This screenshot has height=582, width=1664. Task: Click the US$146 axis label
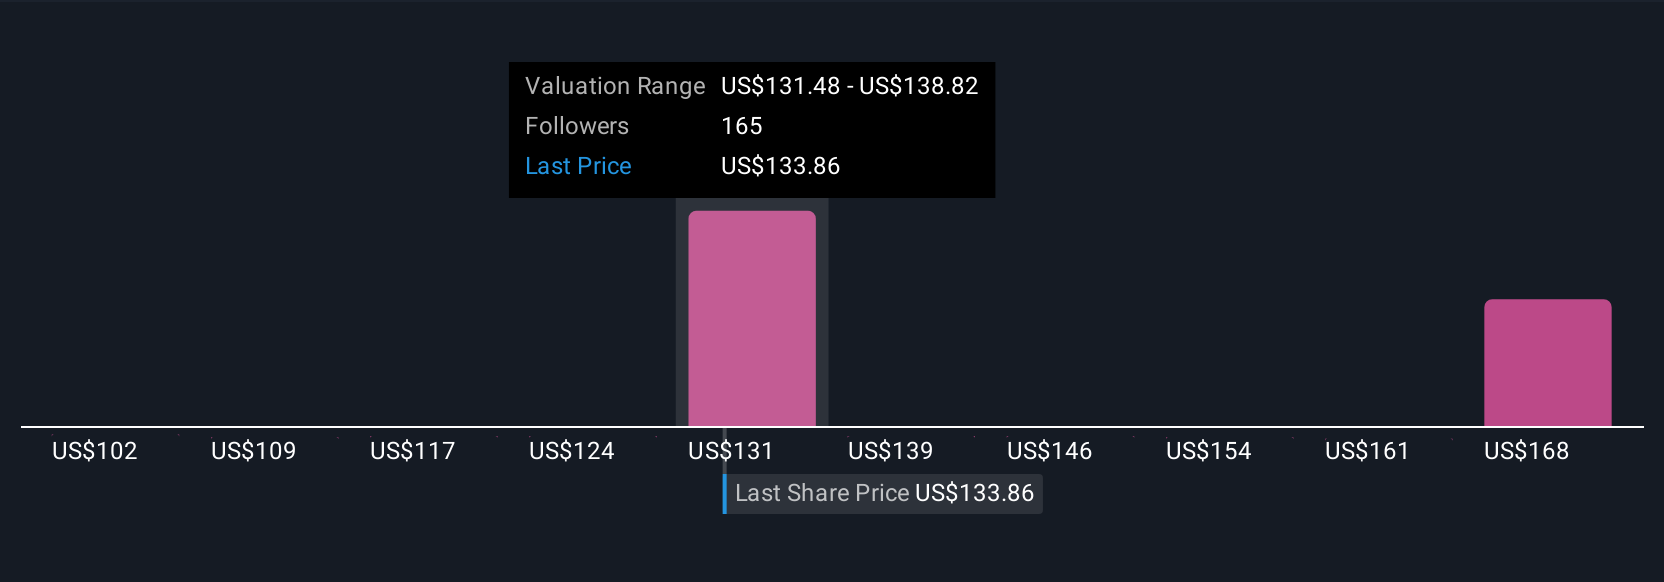(1050, 451)
